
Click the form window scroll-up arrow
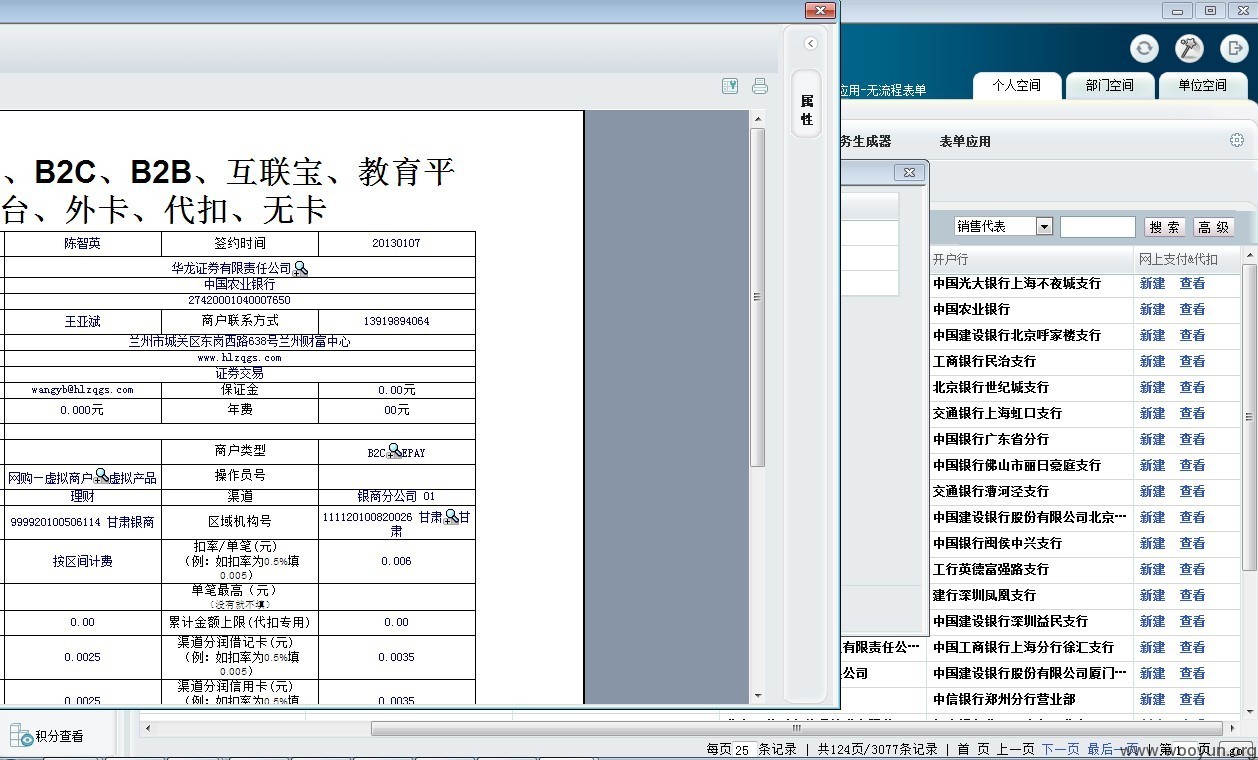[757, 118]
